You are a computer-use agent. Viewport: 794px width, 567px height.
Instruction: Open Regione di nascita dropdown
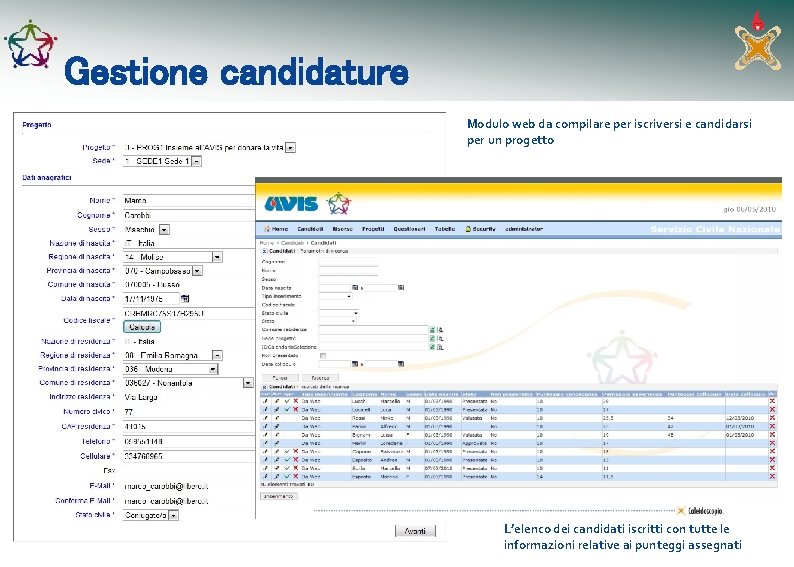217,257
